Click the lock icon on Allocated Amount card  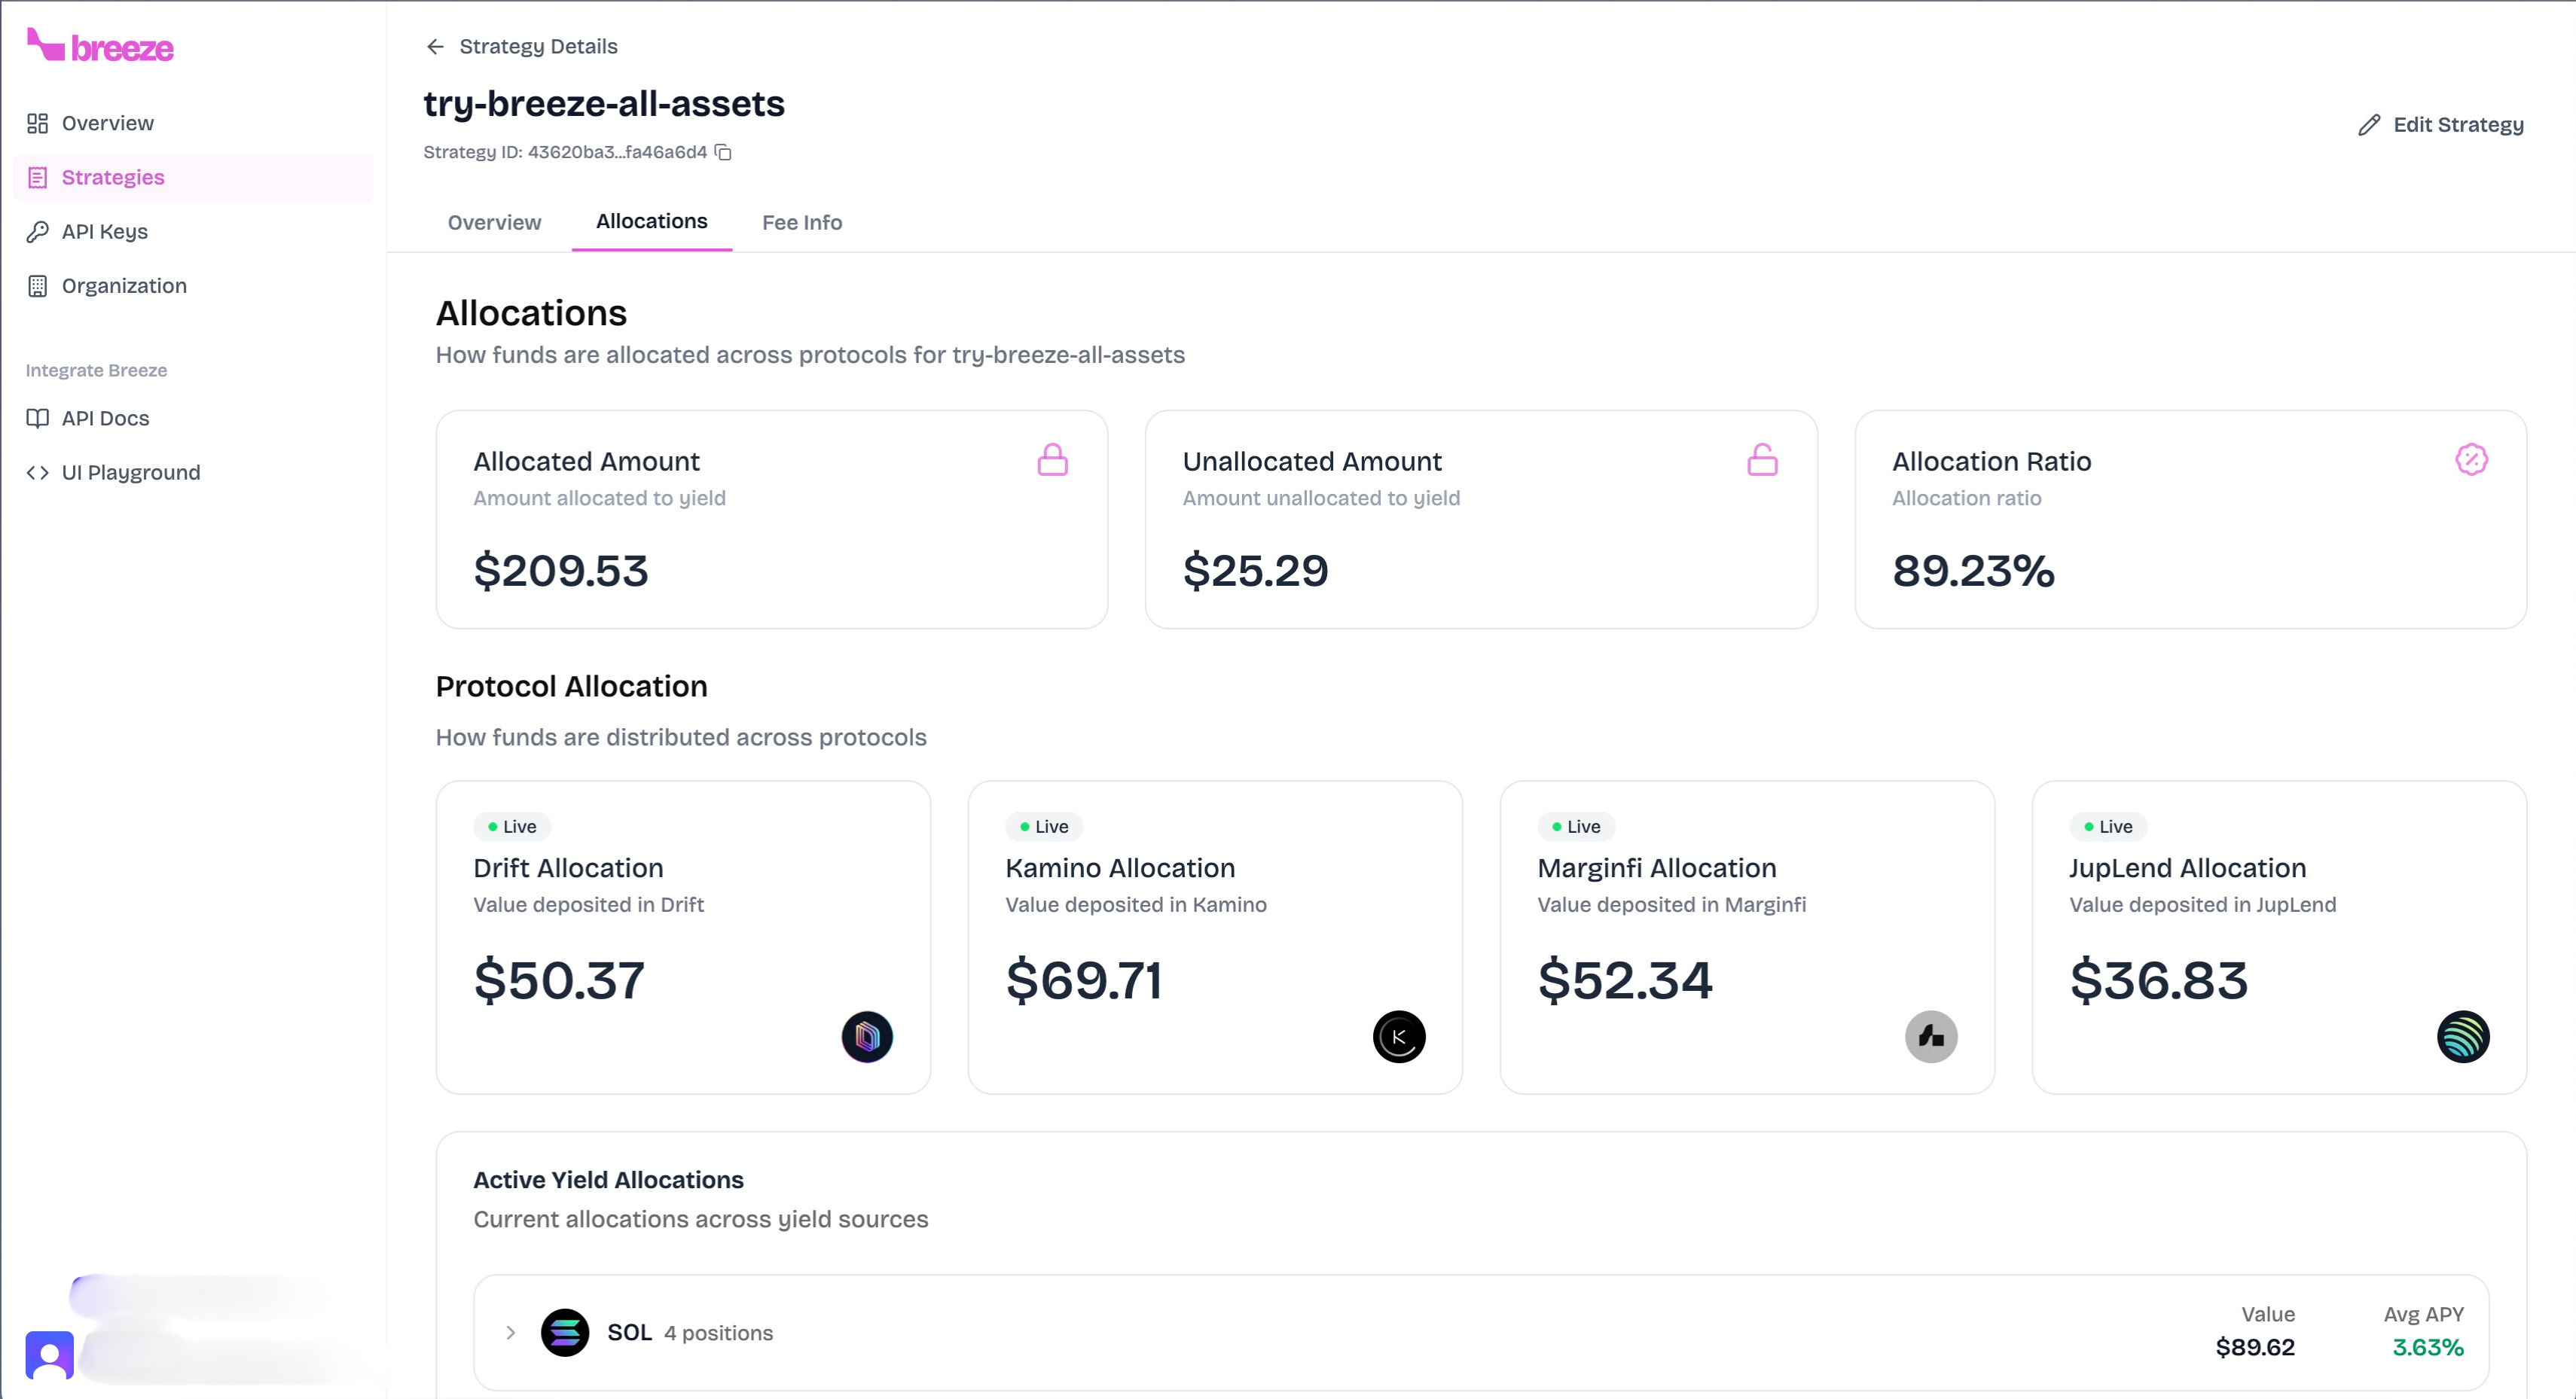[x=1052, y=460]
